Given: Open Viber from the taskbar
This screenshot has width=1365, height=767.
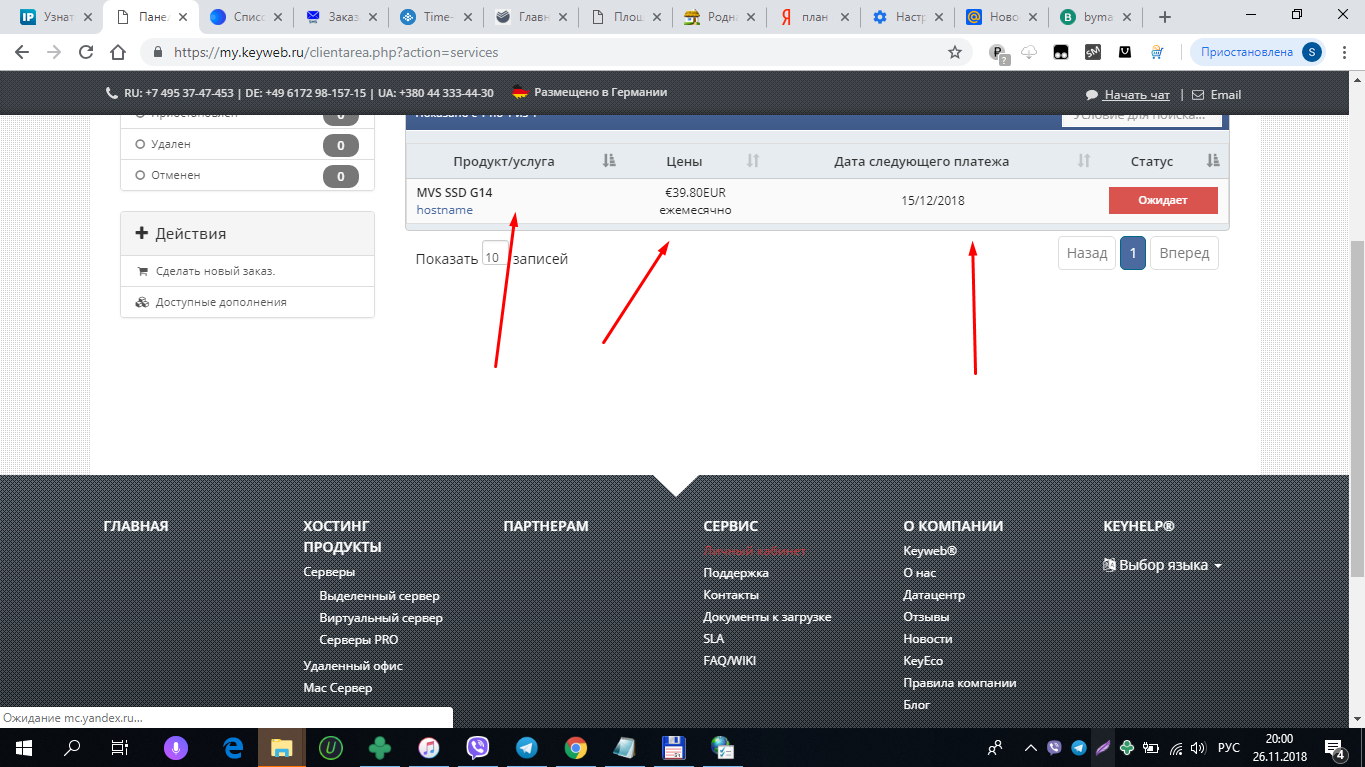Looking at the screenshot, I should pos(477,747).
